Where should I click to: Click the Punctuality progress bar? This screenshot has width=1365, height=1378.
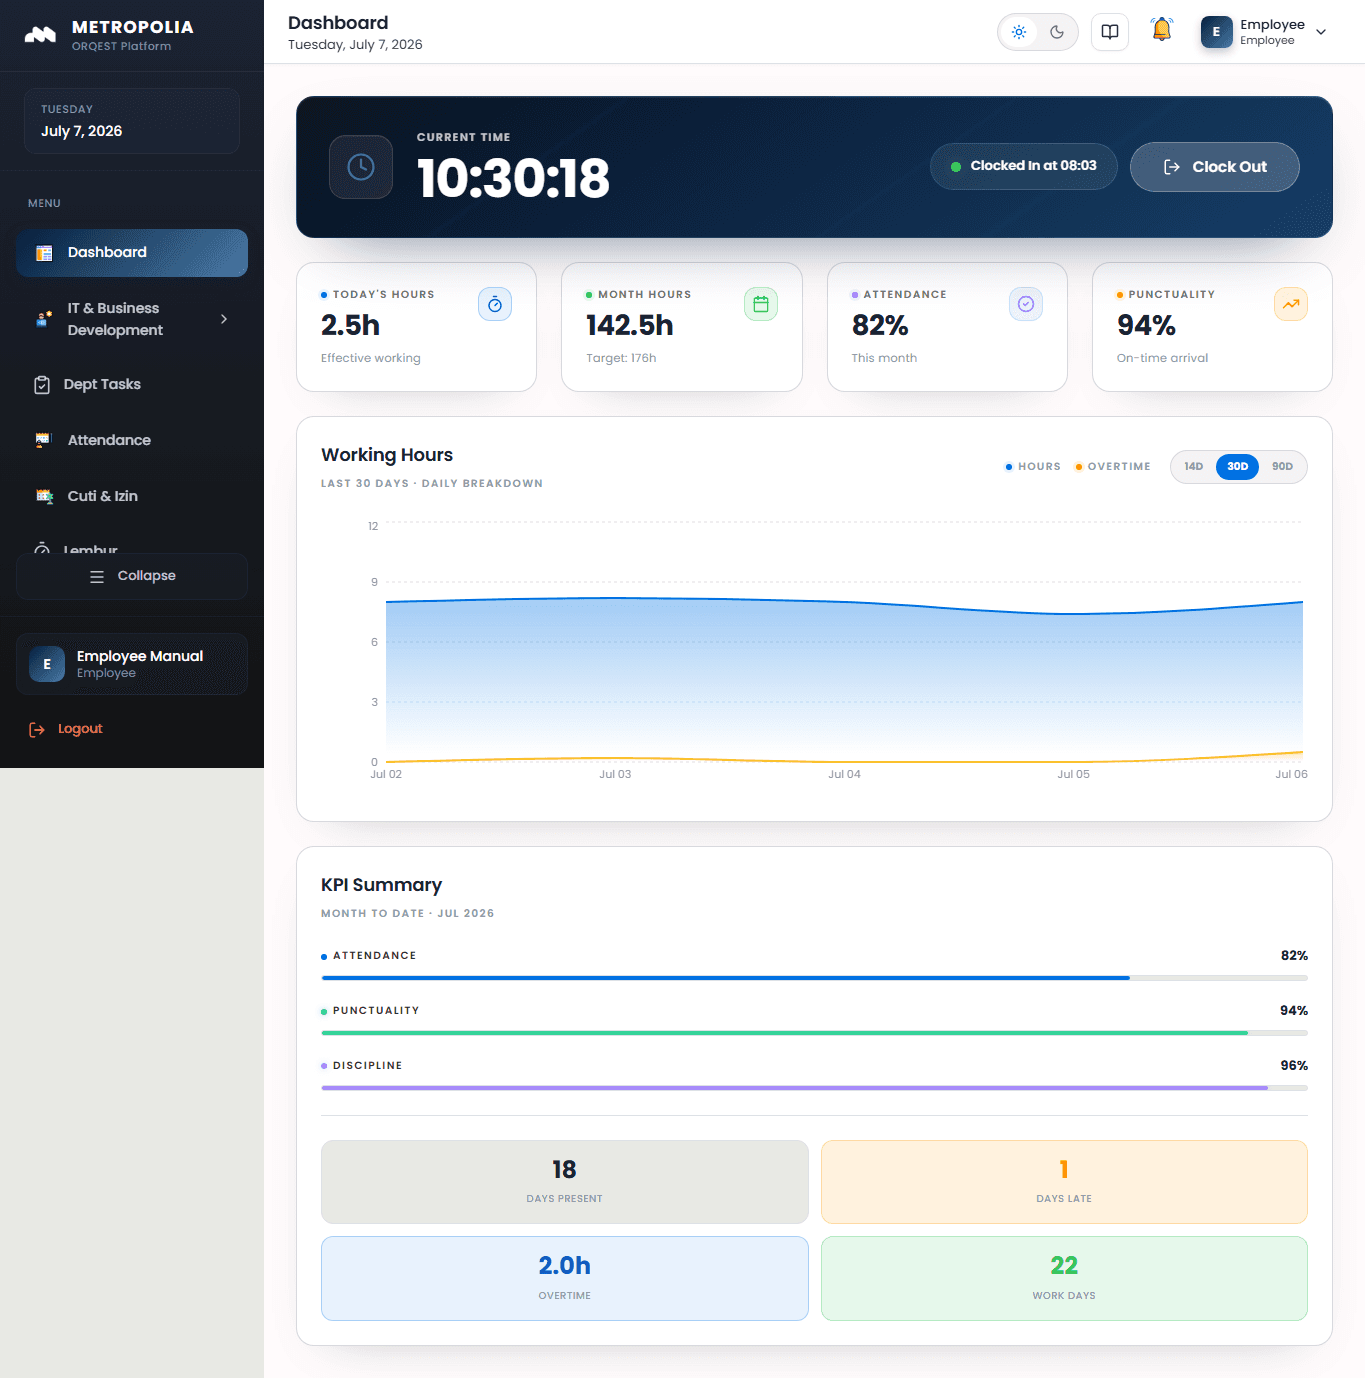tap(814, 1033)
